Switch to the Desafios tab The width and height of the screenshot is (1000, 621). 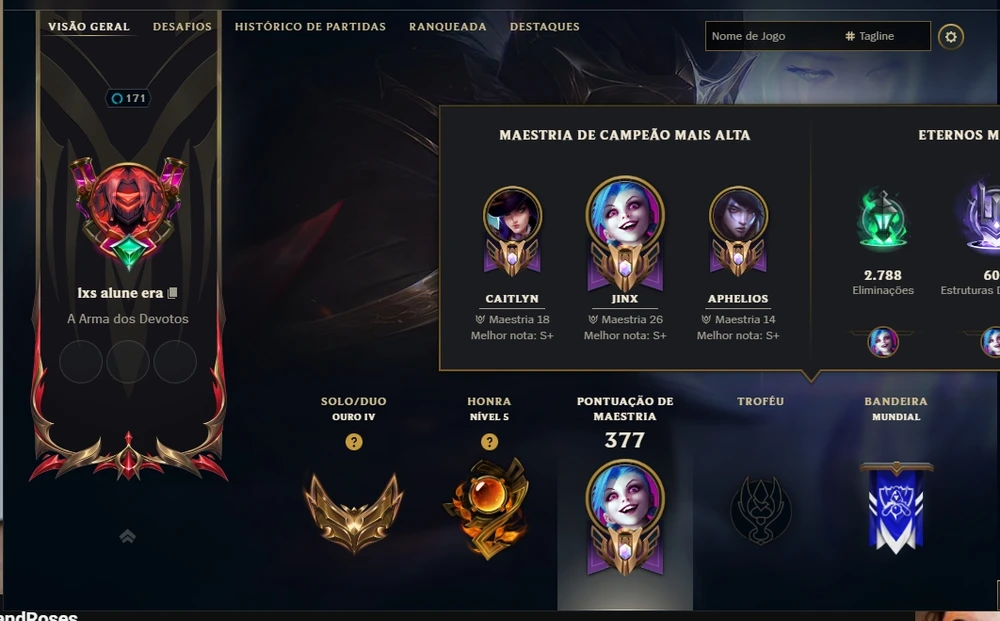182,27
